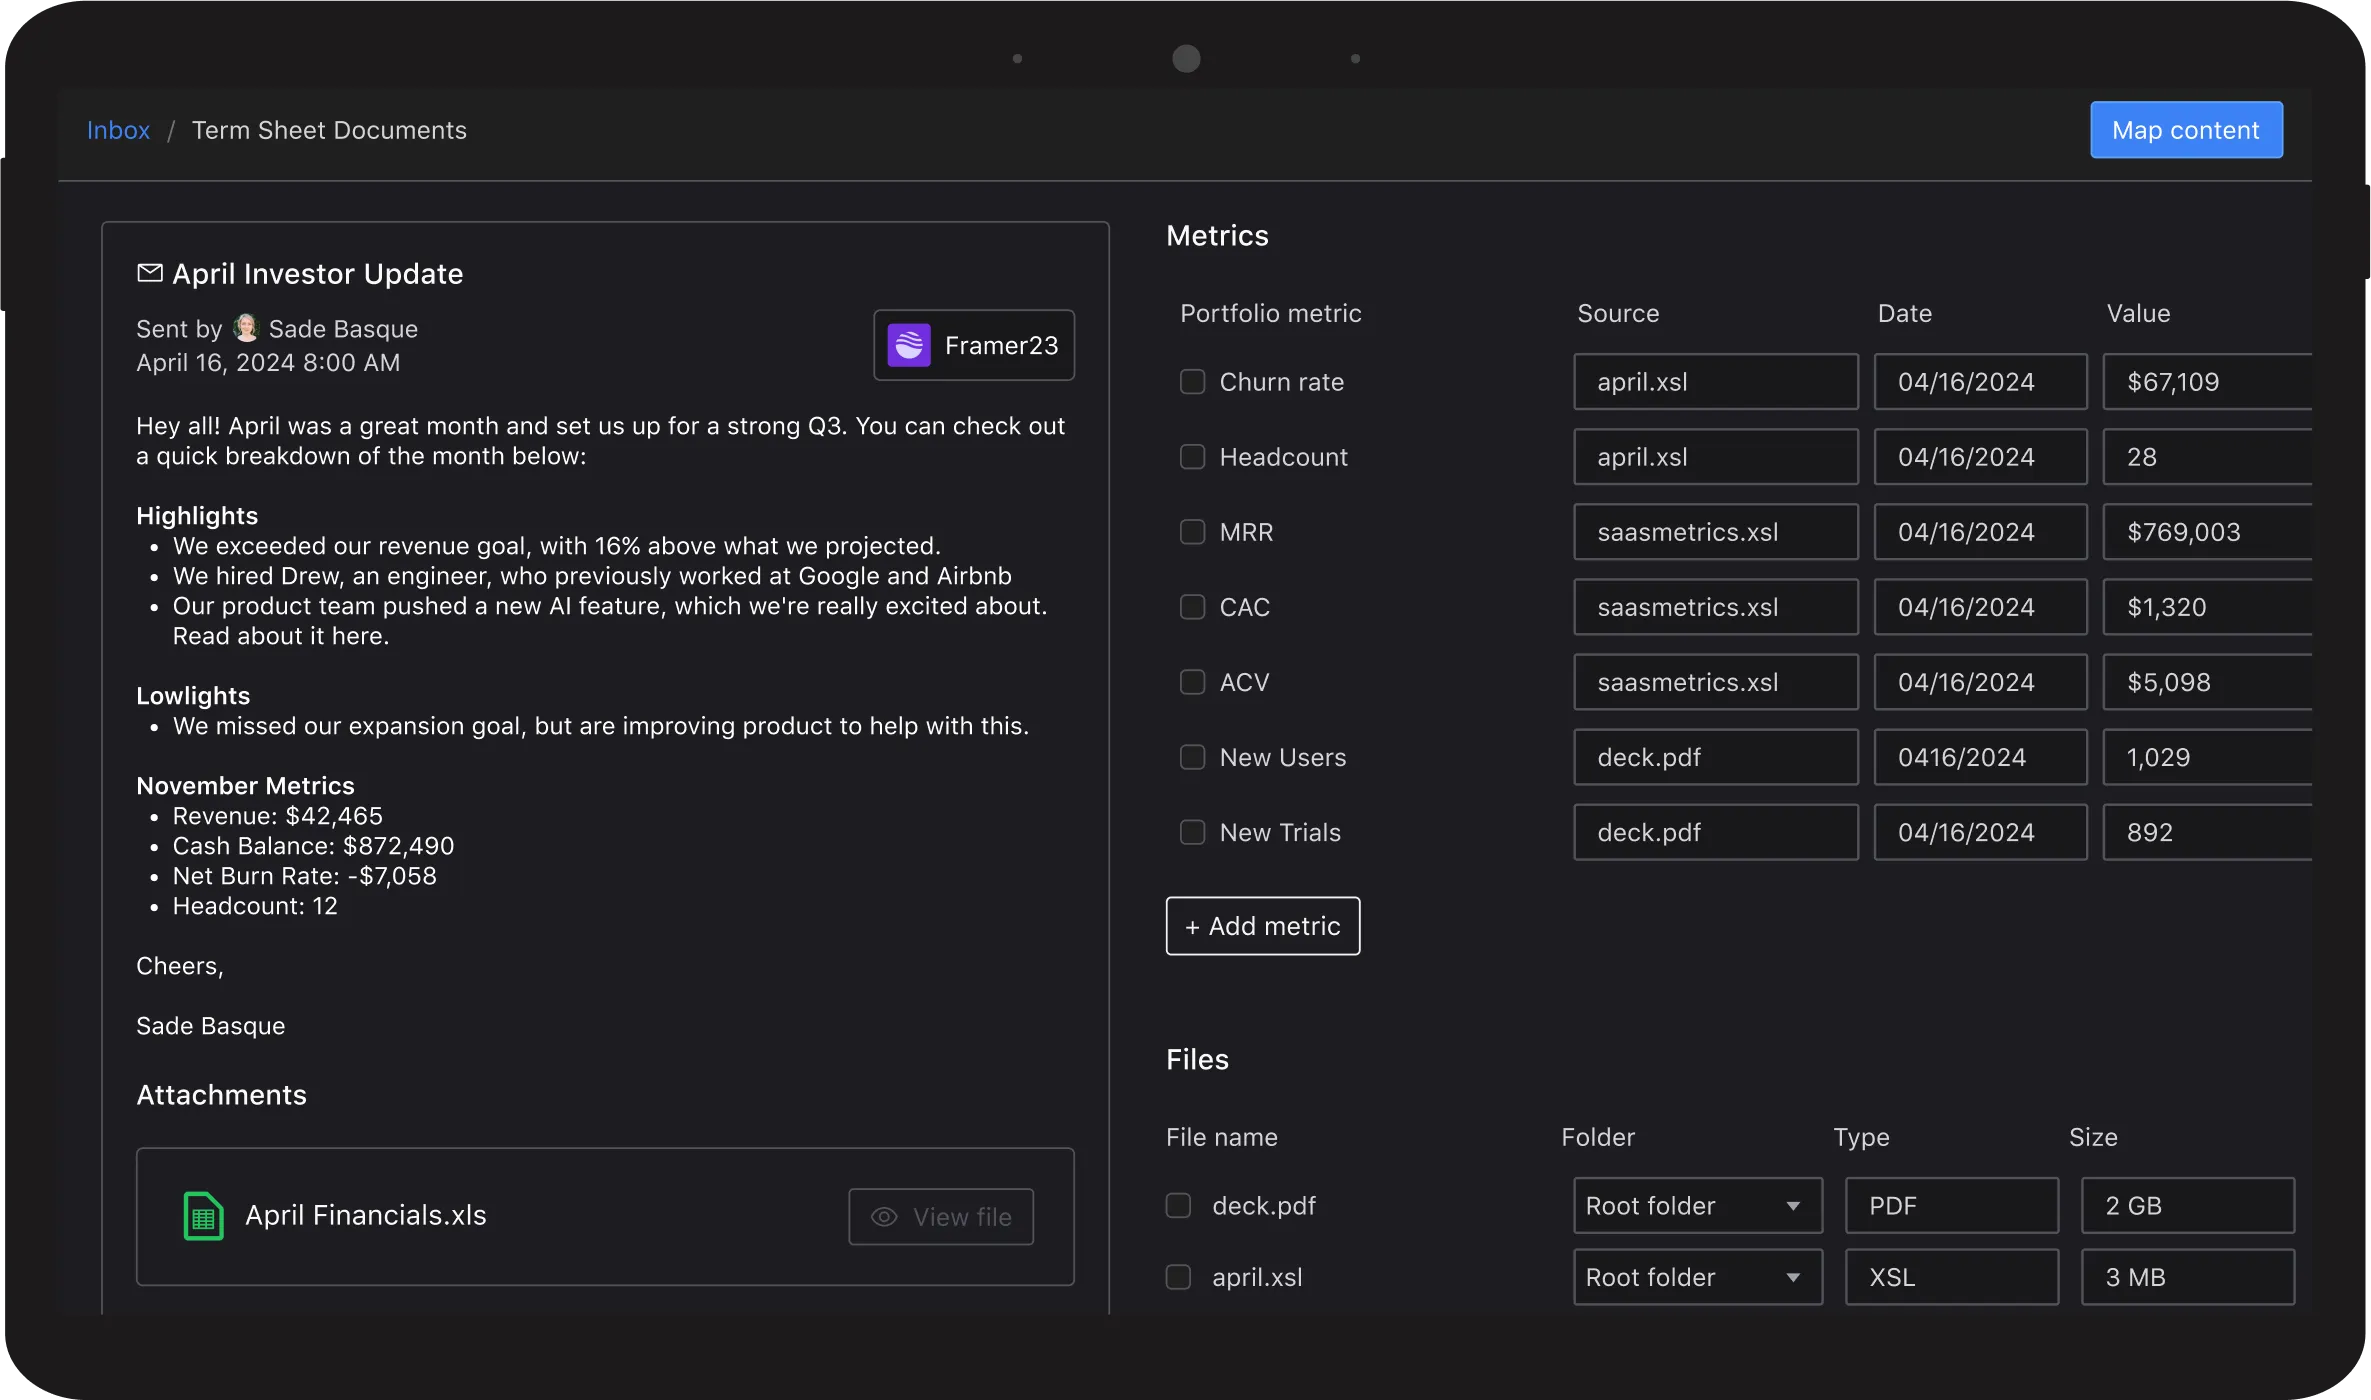Screen dimensions: 2371x1400
Task: Click the small left dot at top
Action: pos(1017,59)
